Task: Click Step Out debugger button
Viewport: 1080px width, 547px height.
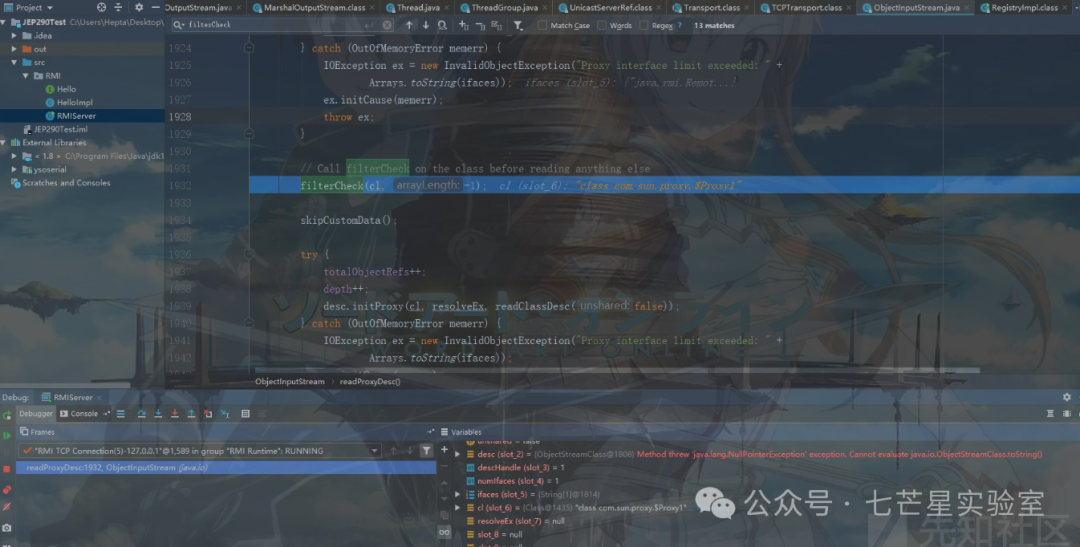Action: tap(191, 414)
